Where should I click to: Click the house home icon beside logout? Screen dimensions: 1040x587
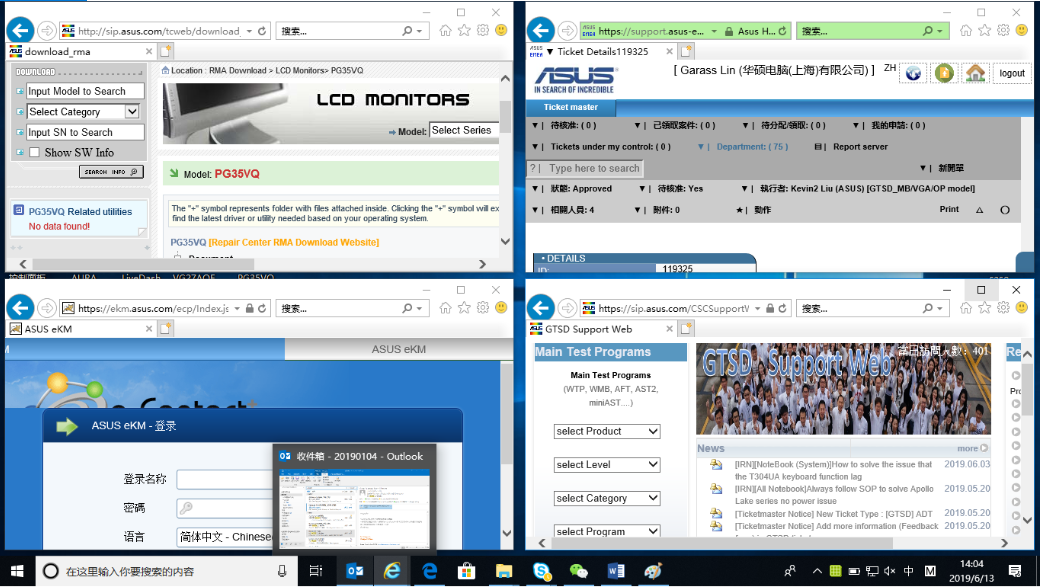tap(976, 73)
